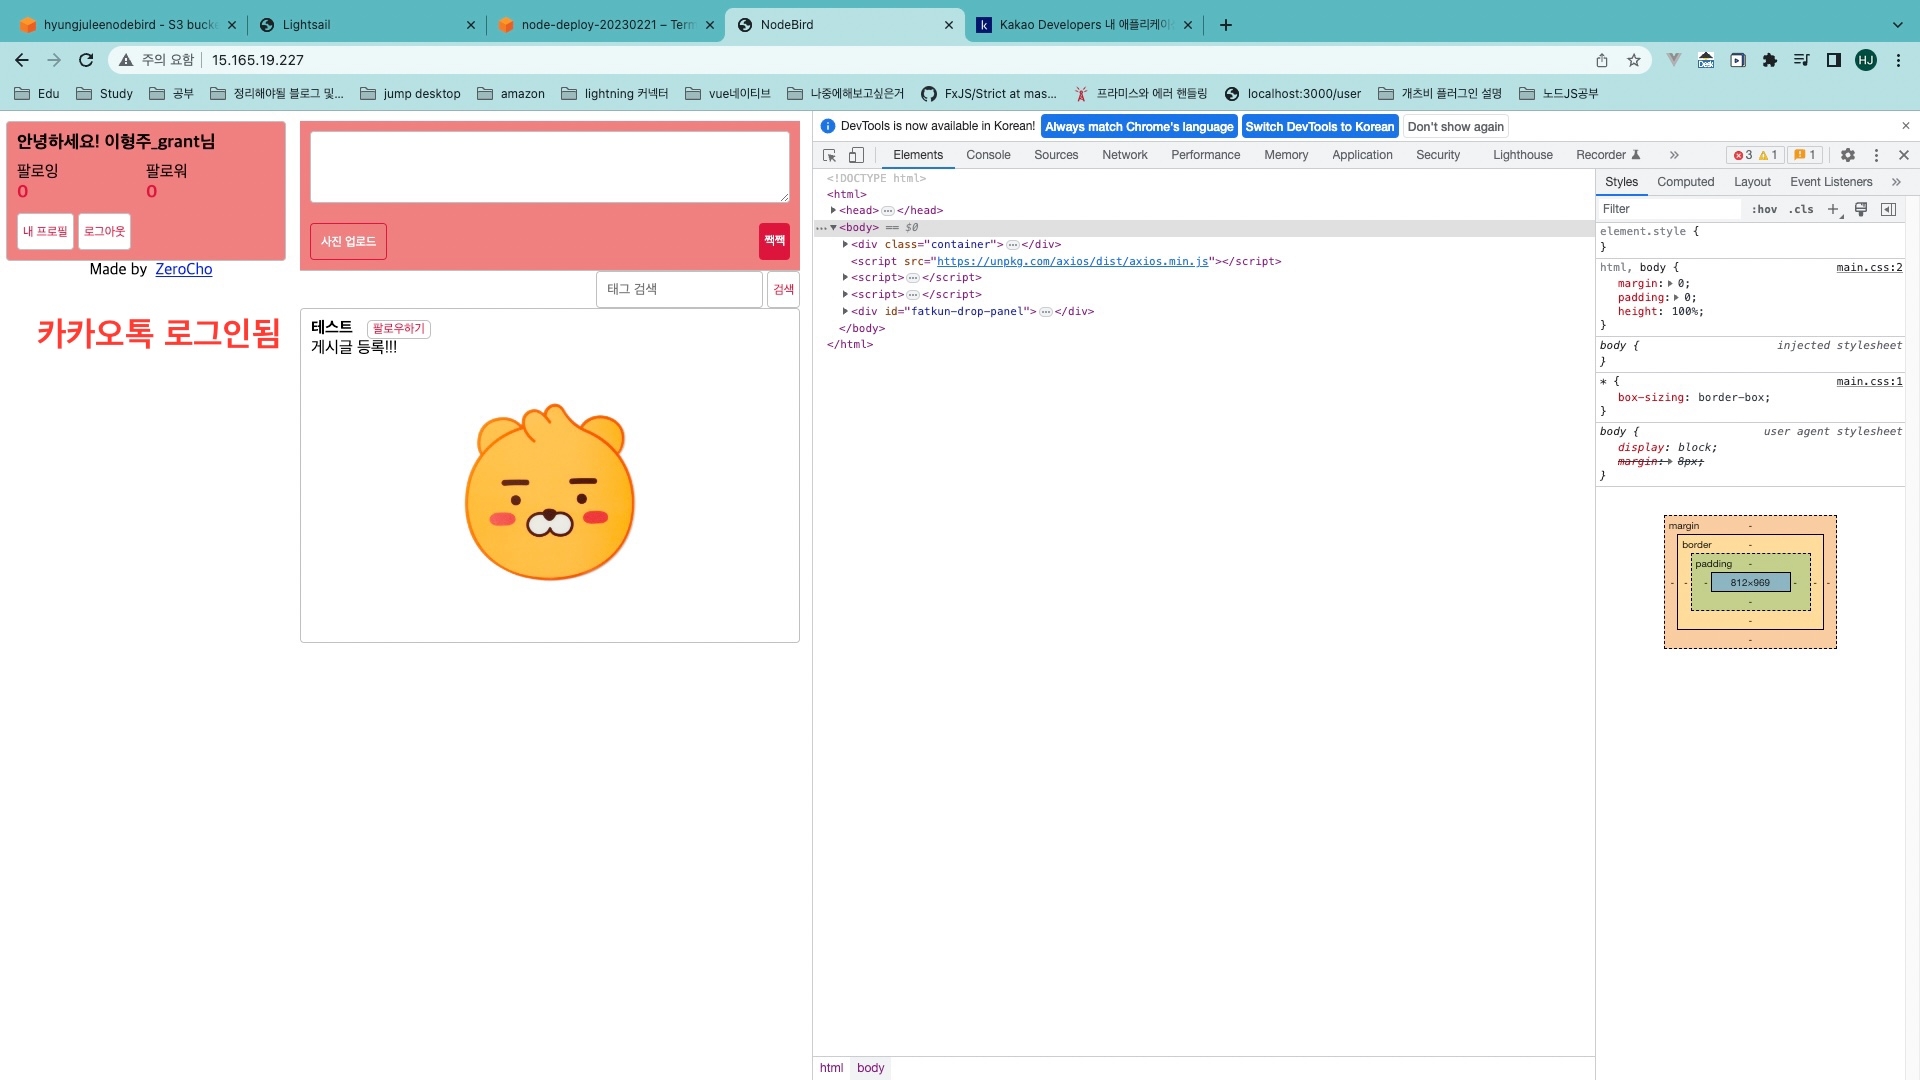
Task: Expand the second collapsed script node
Action: click(845, 295)
